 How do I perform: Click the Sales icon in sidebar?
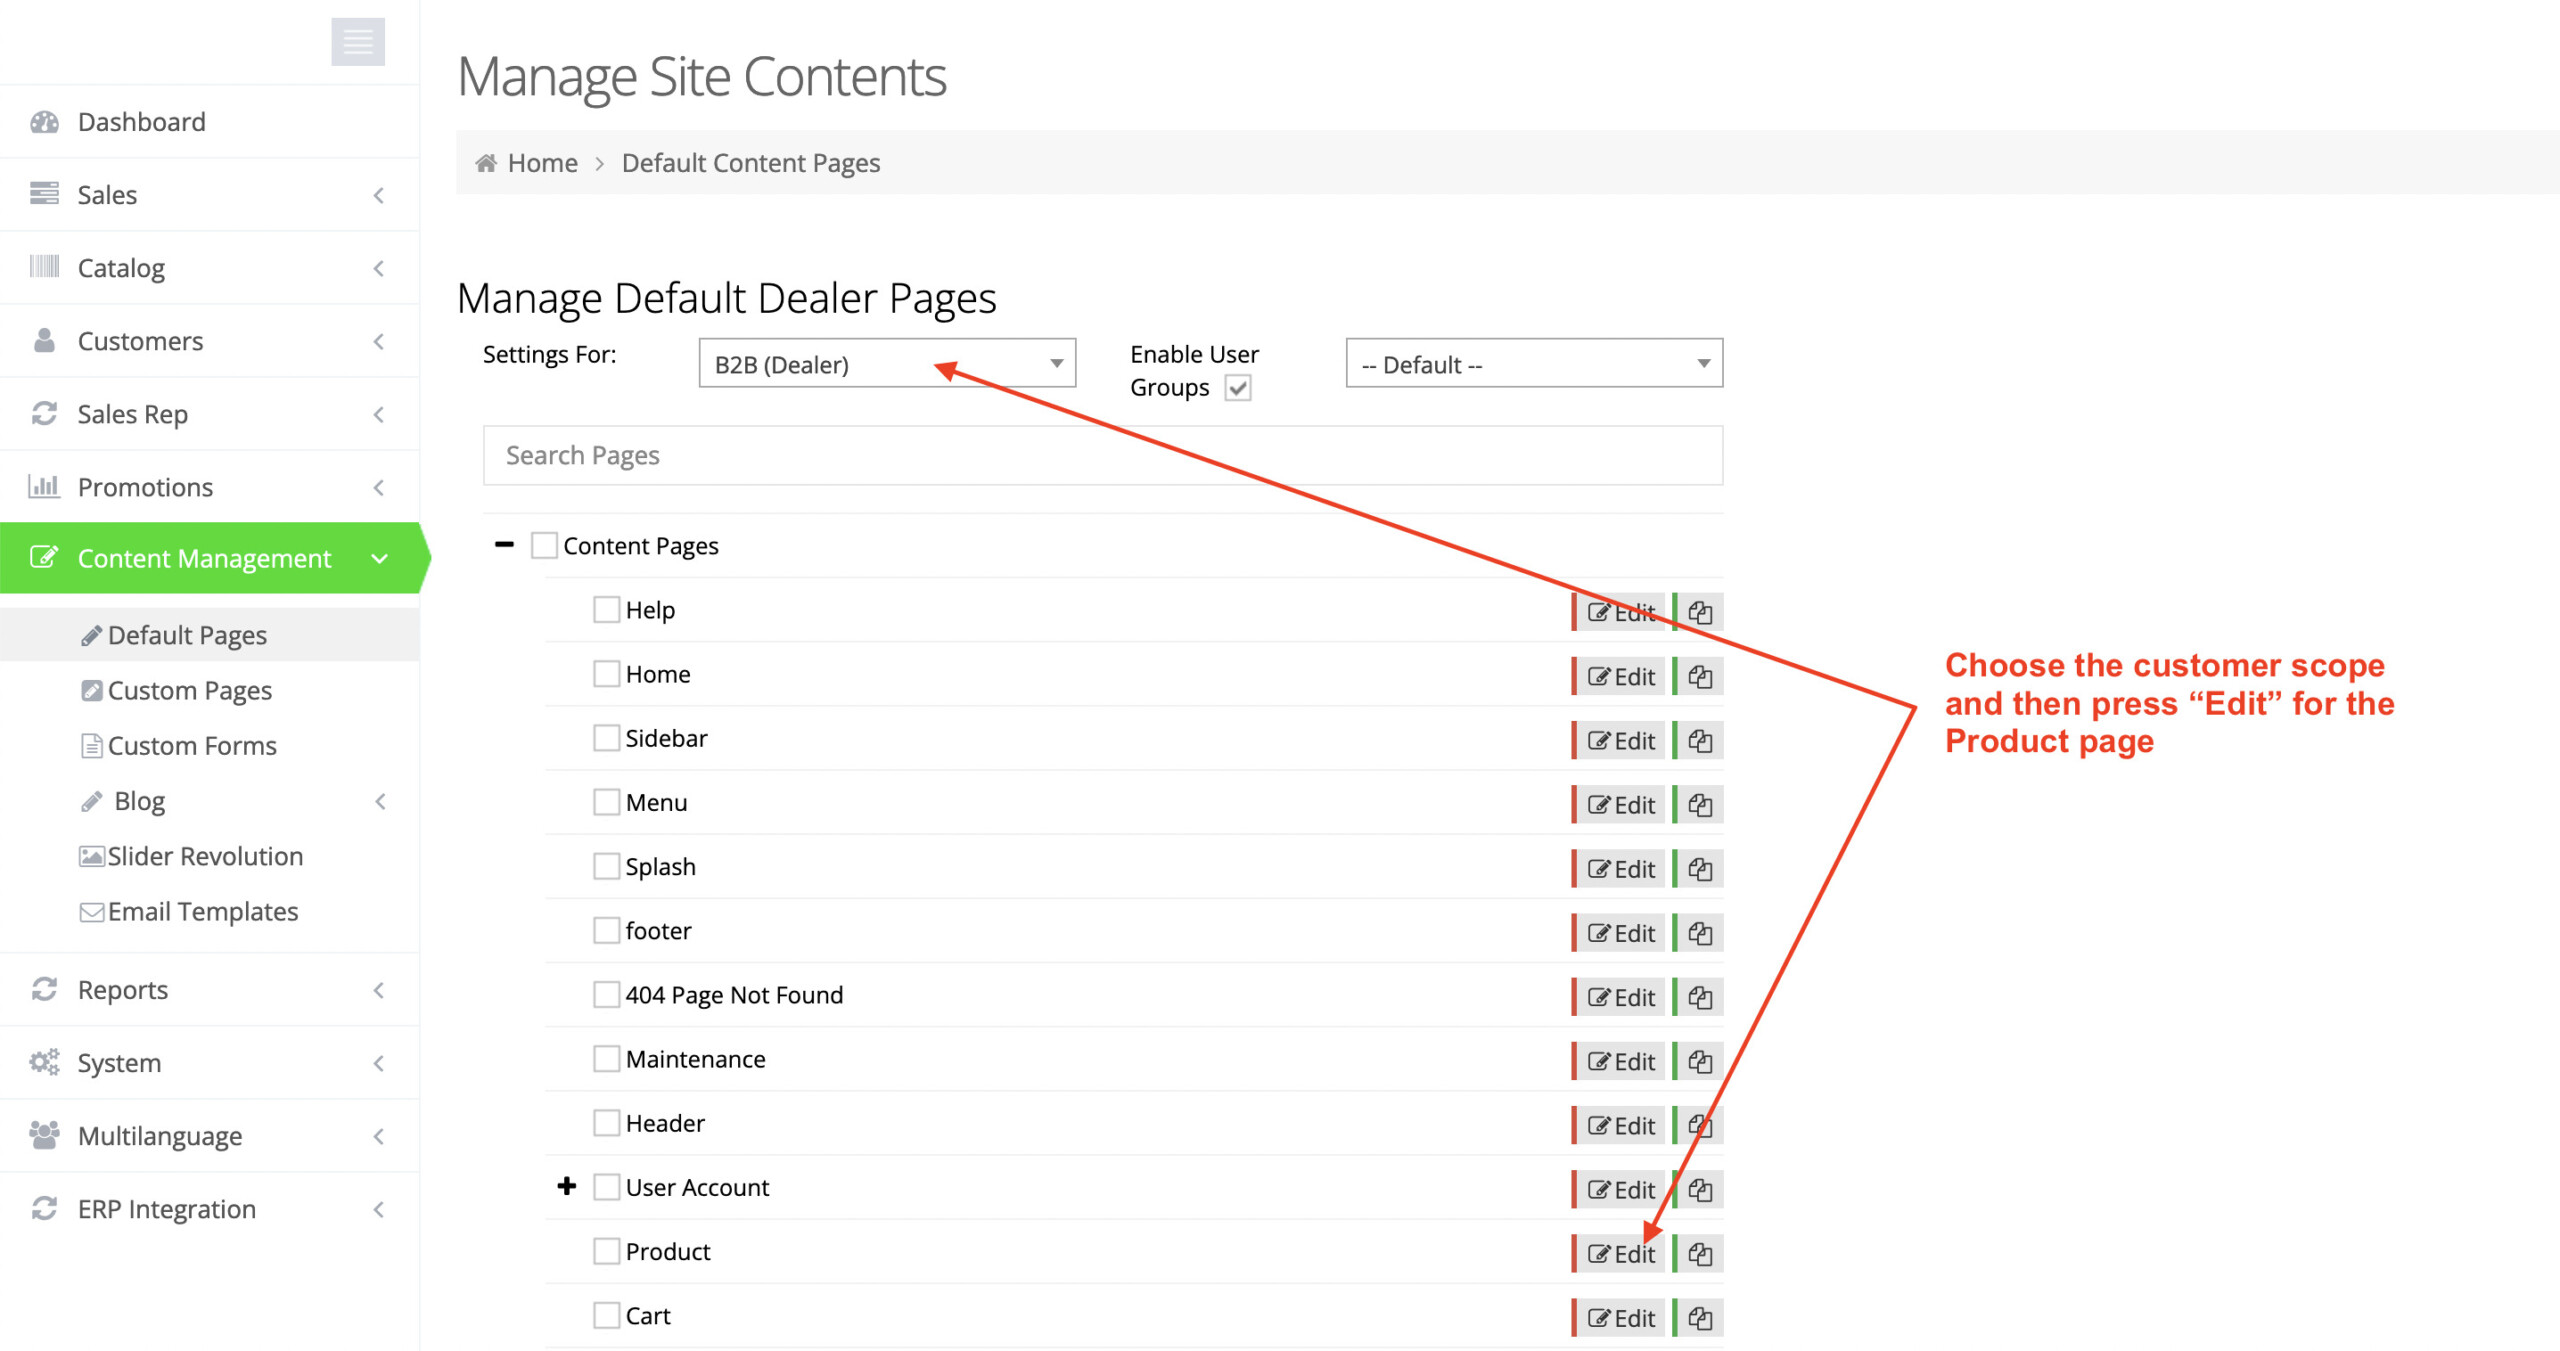pos(44,194)
